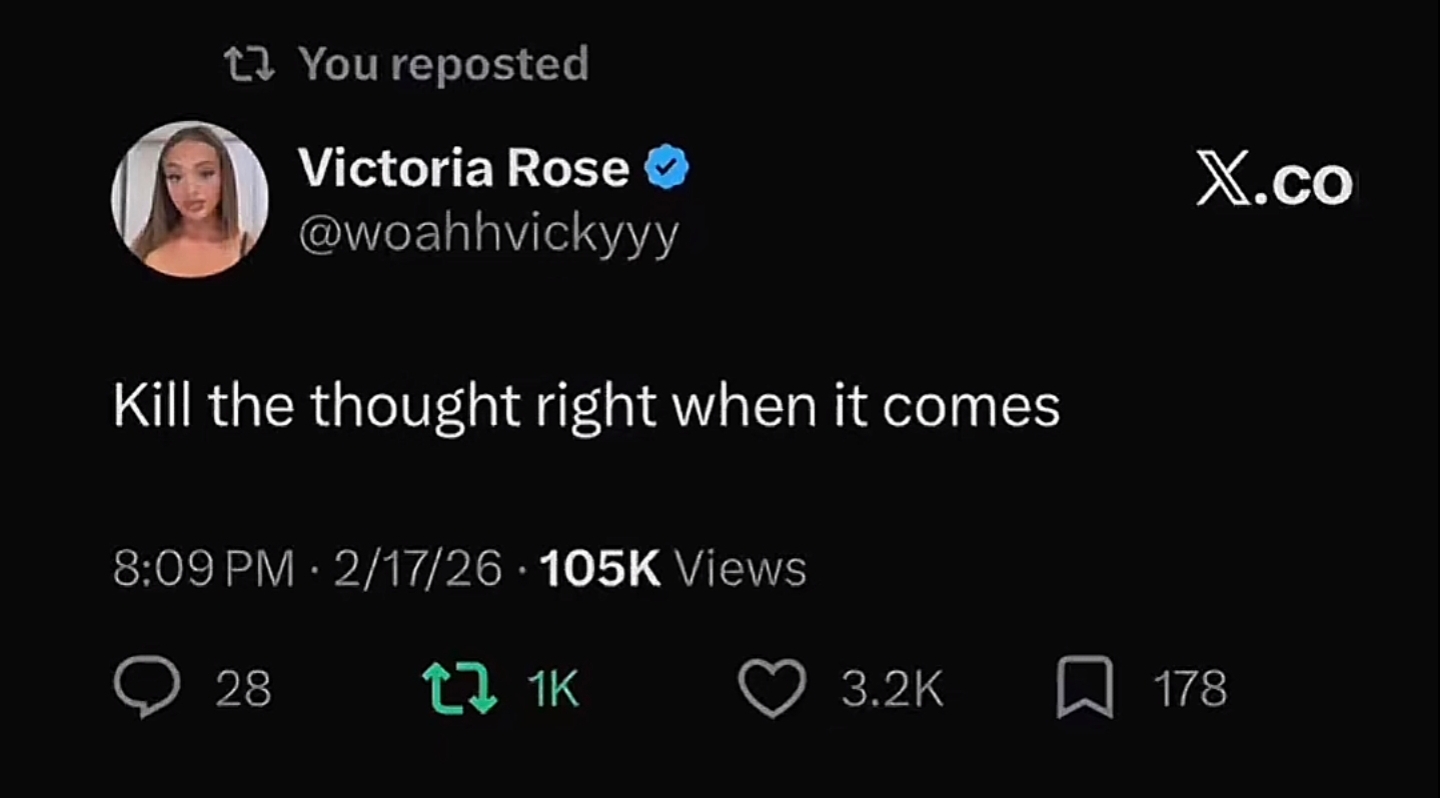The image size is (1440, 798).
Task: Open the @woahhvickyyy handle link
Action: tap(489, 234)
